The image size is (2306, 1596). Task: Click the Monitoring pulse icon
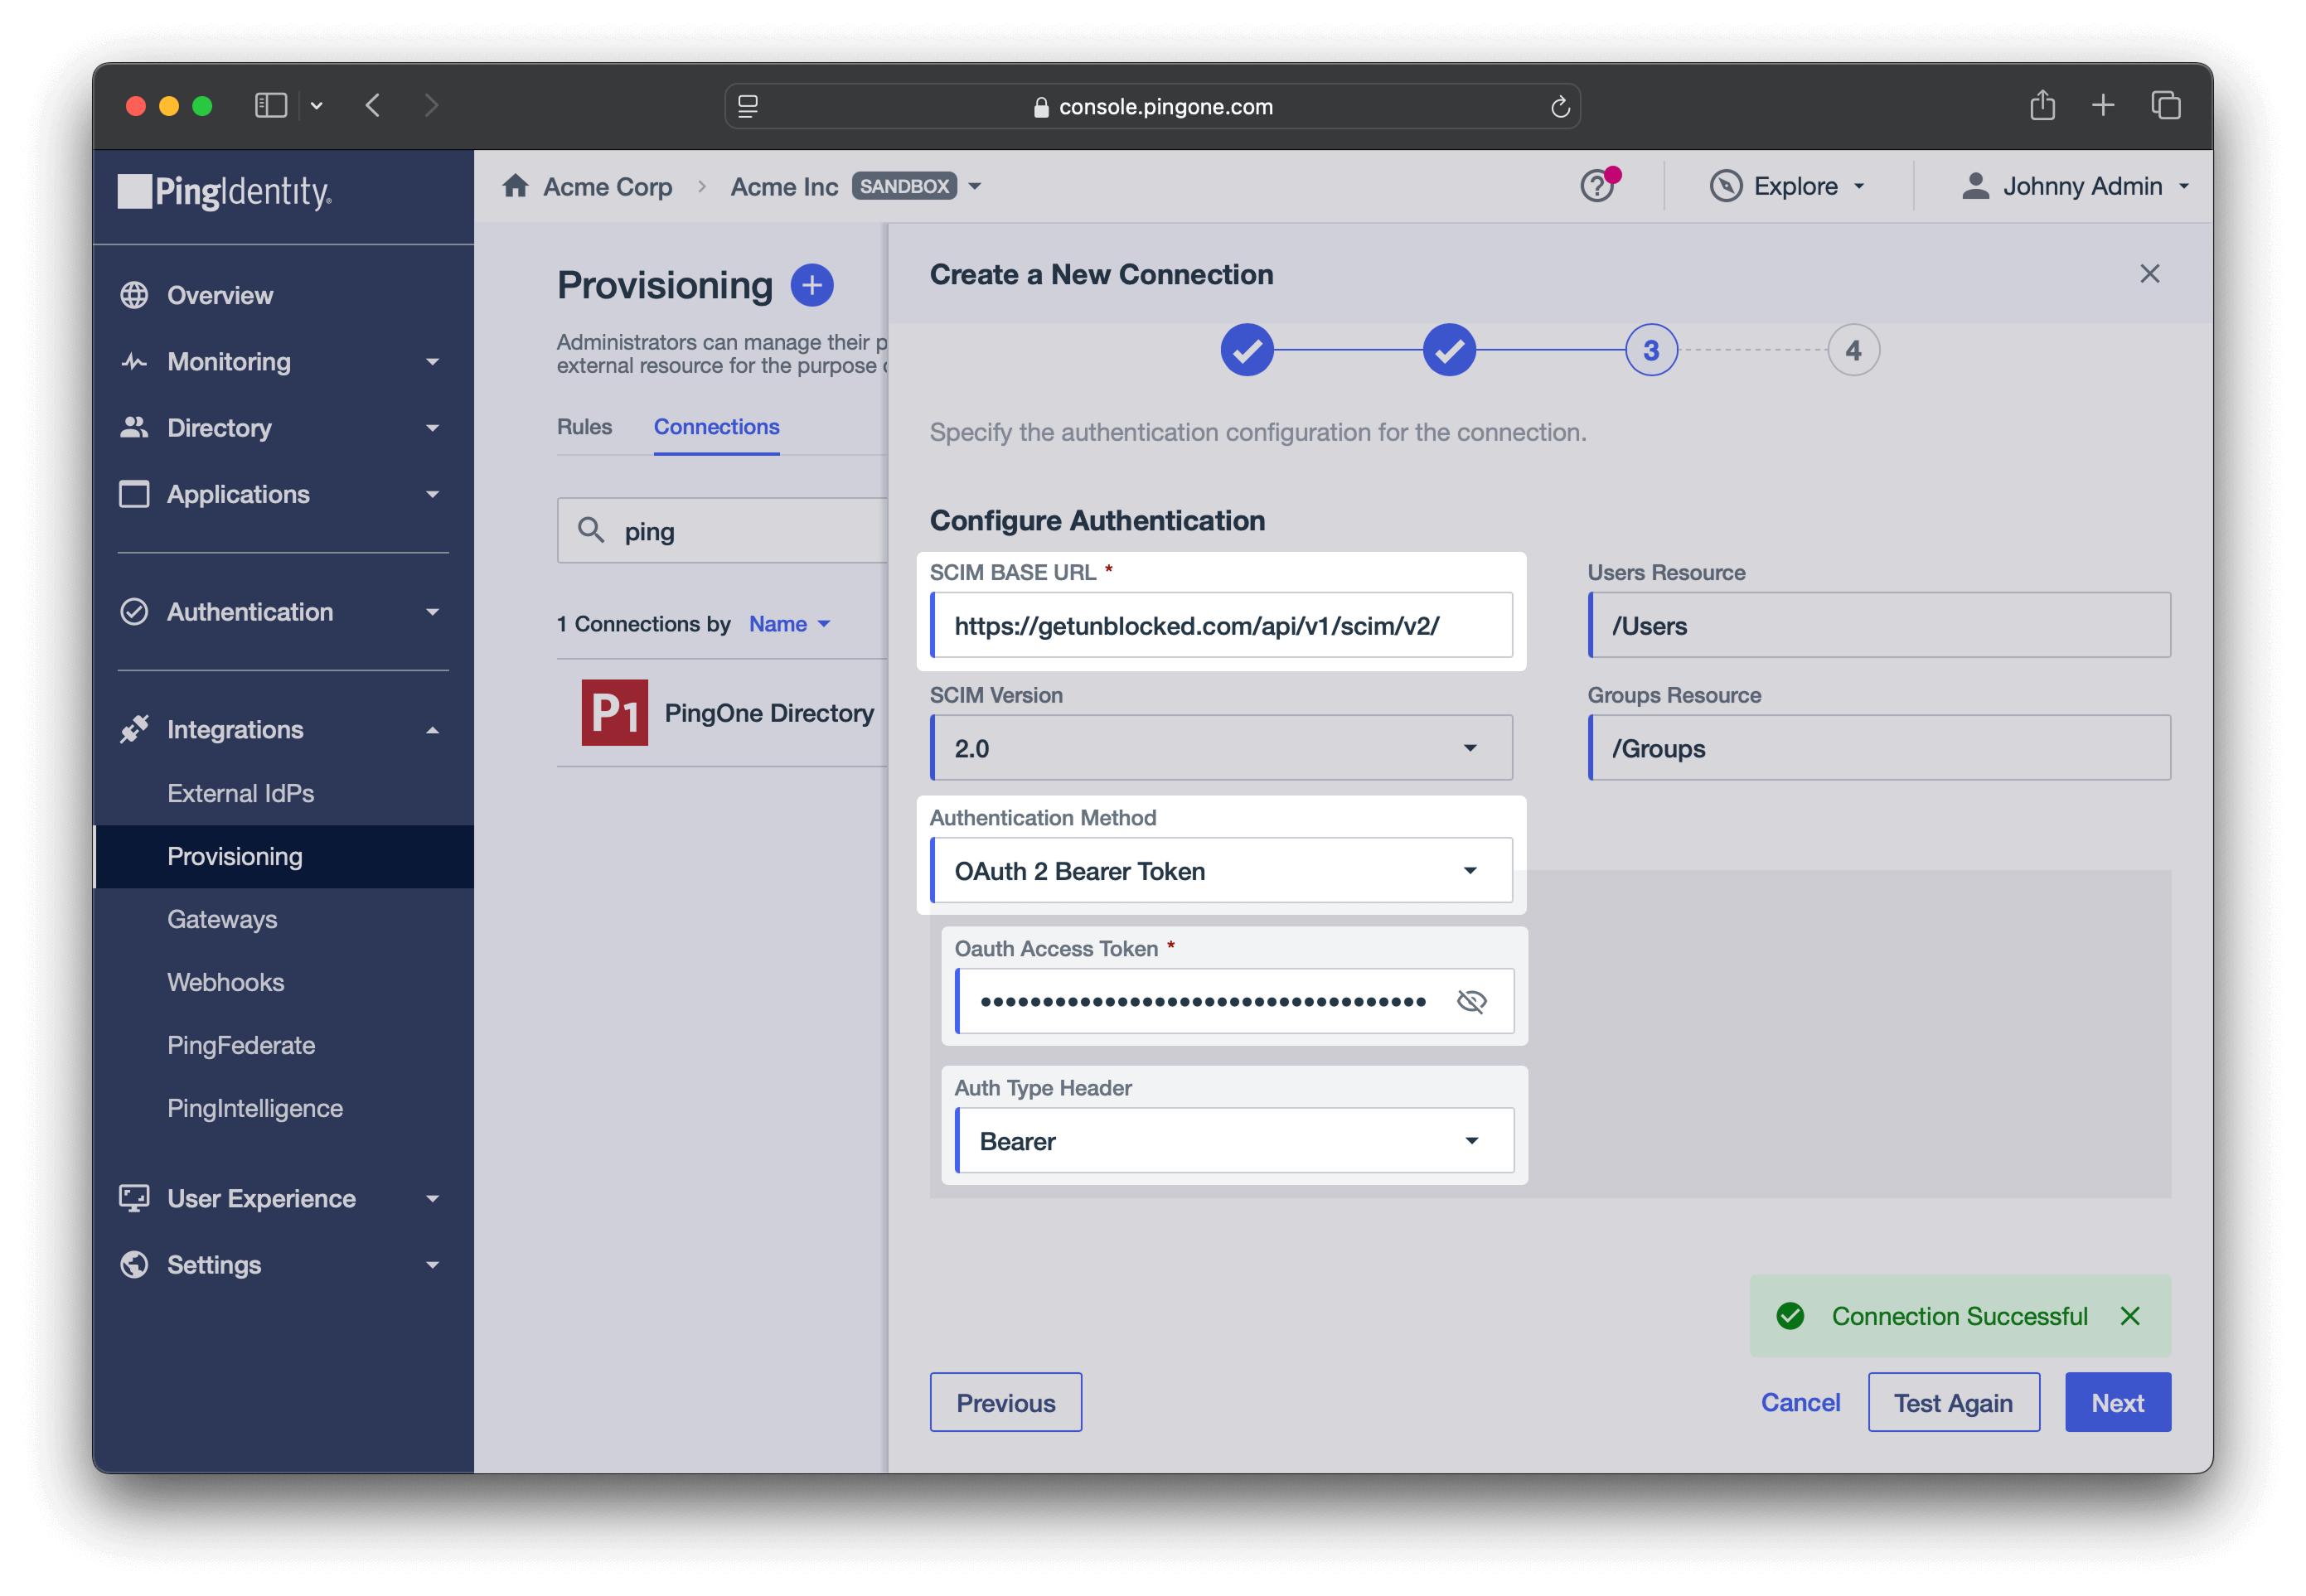(134, 362)
